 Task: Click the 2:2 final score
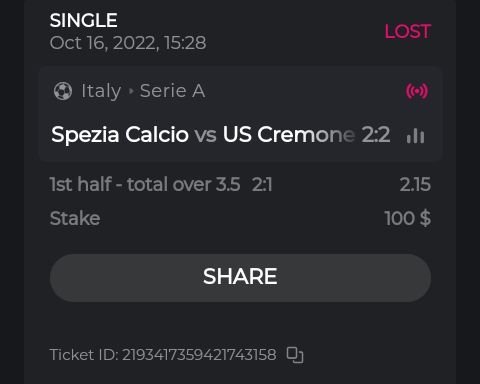pos(376,135)
